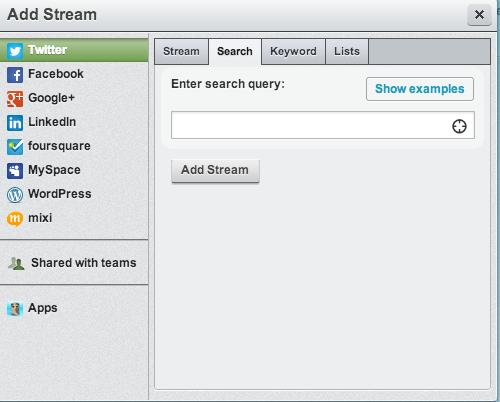Click the foursquare checkmark icon

point(15,147)
